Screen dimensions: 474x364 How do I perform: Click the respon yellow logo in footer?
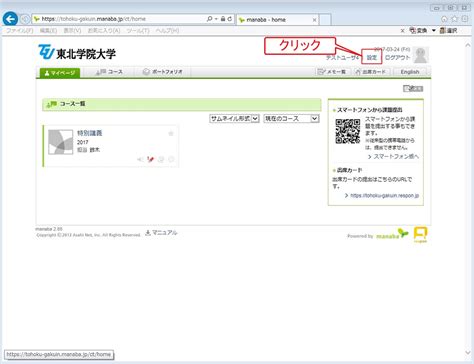tap(420, 235)
